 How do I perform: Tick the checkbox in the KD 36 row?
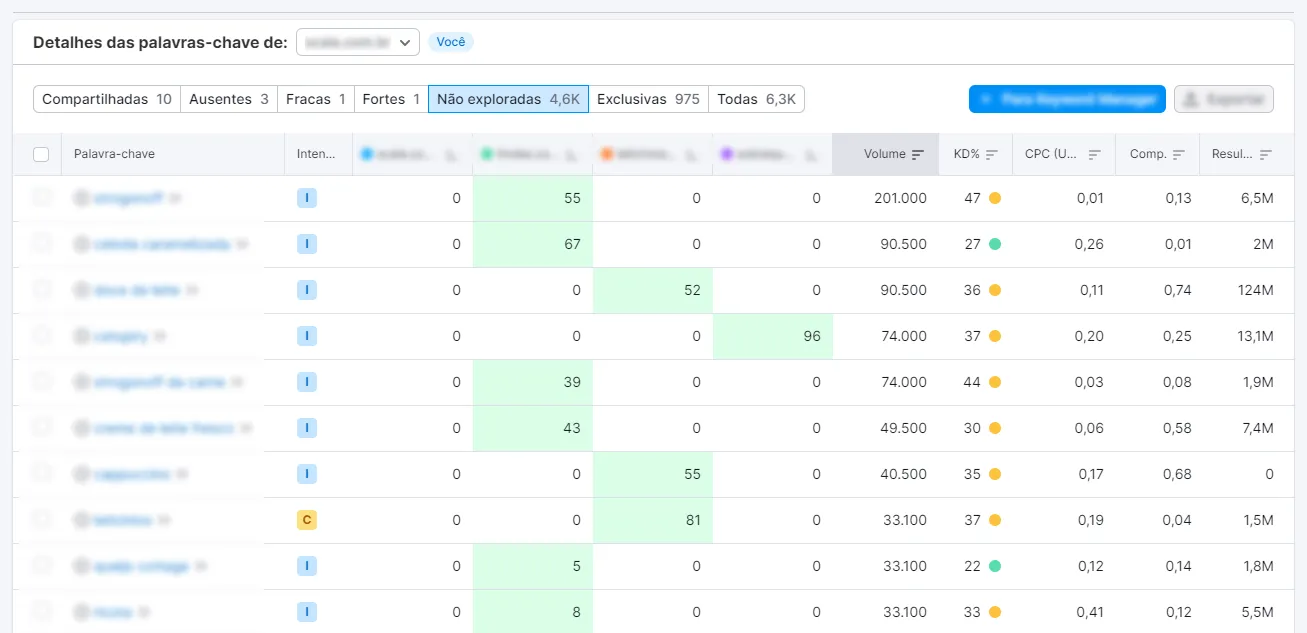[x=41, y=289]
